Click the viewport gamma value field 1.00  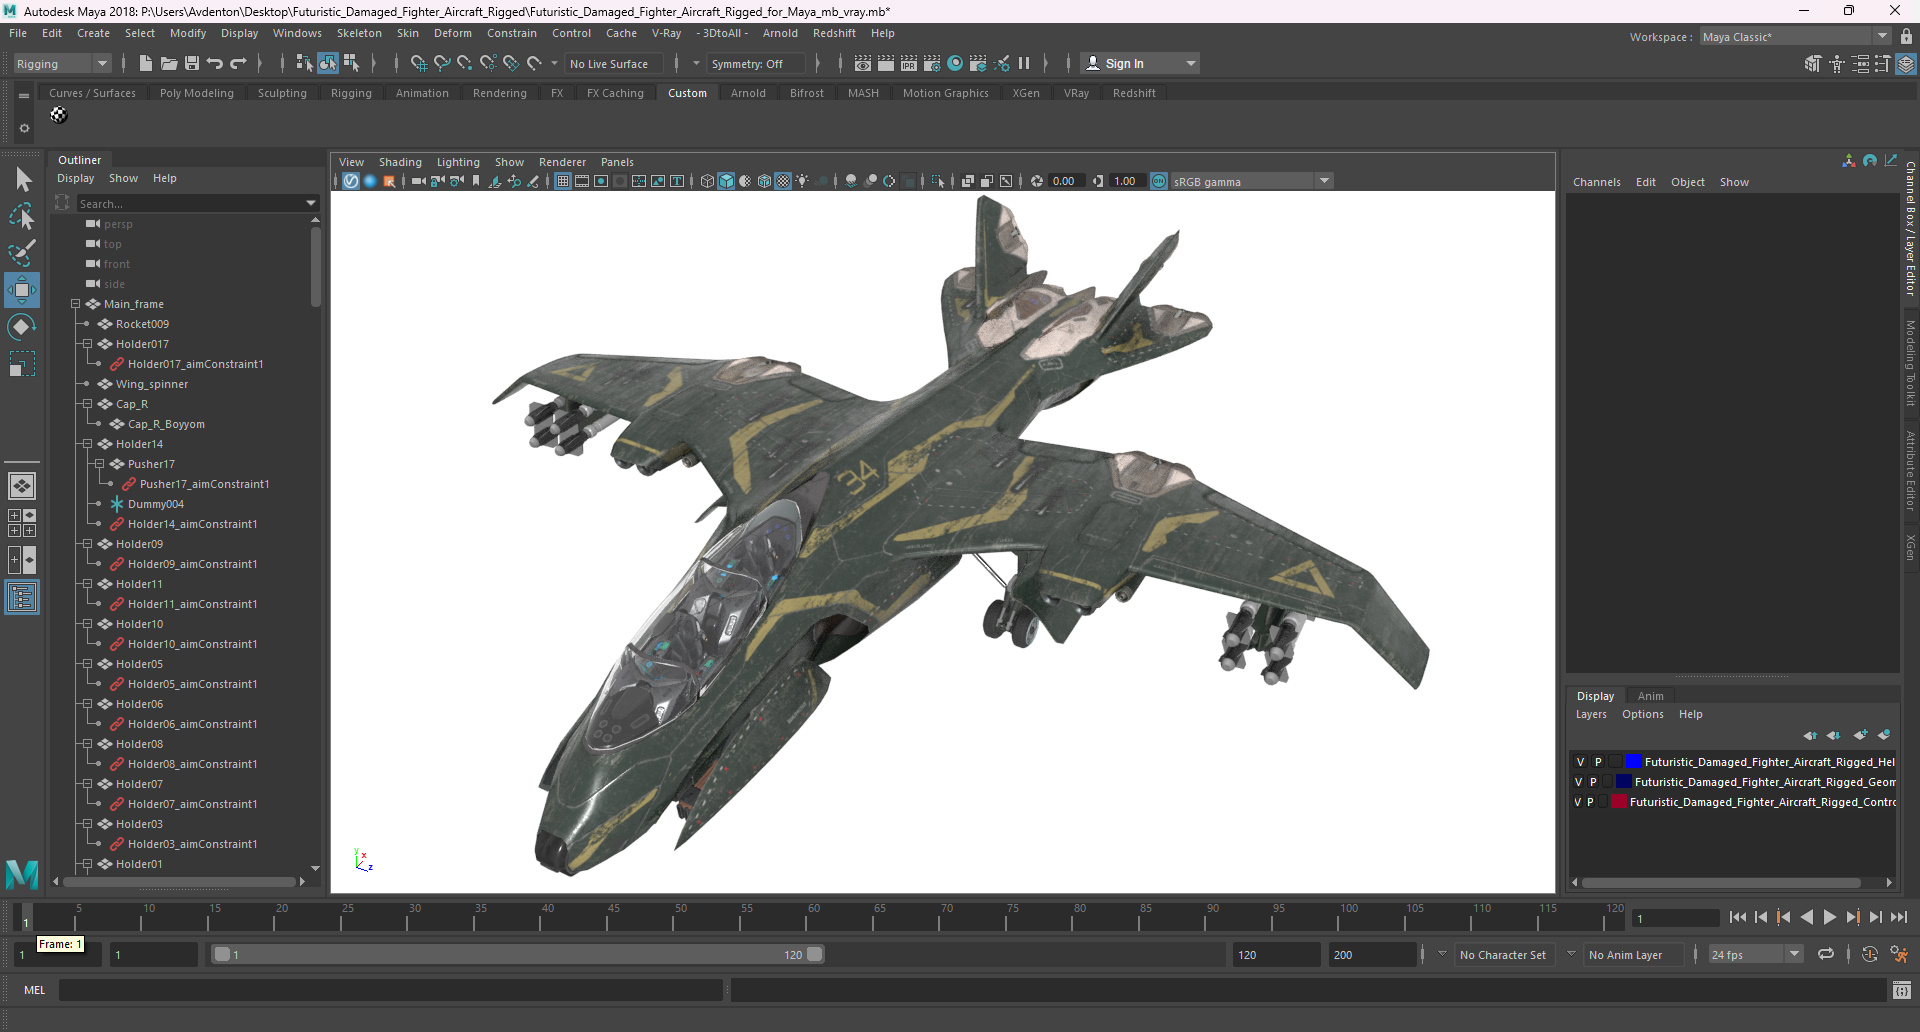(1127, 181)
